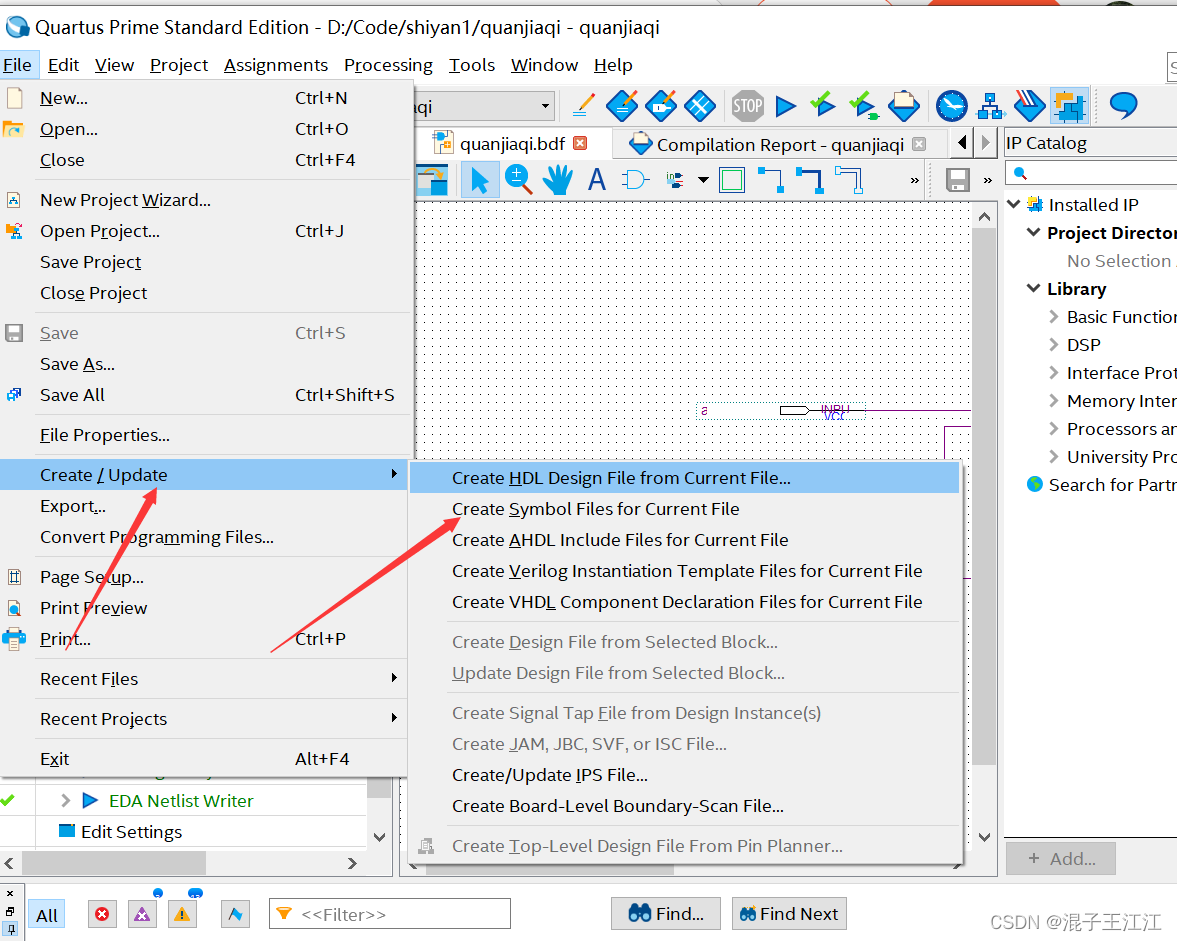The width and height of the screenshot is (1177, 941).
Task: Click the floppy disk Save icon in editor toolbar
Action: tap(957, 180)
